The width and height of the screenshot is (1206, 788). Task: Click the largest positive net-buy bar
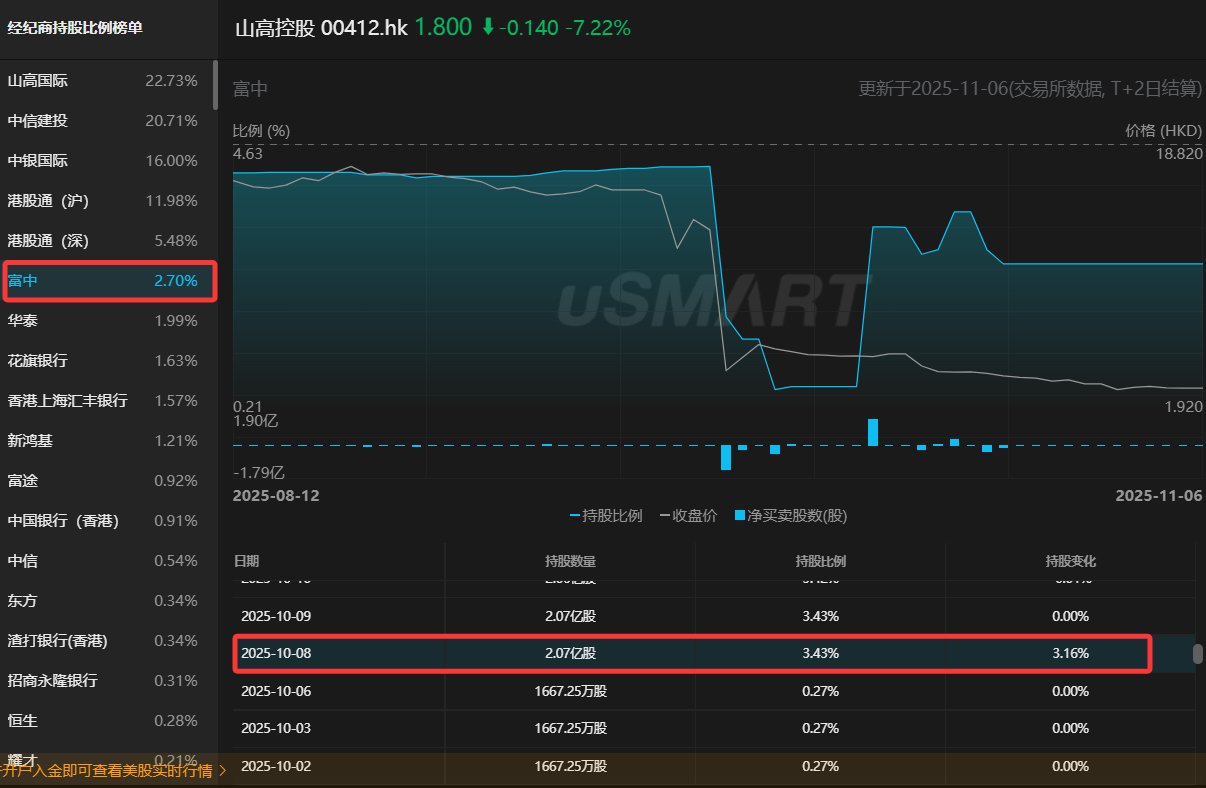[x=873, y=432]
